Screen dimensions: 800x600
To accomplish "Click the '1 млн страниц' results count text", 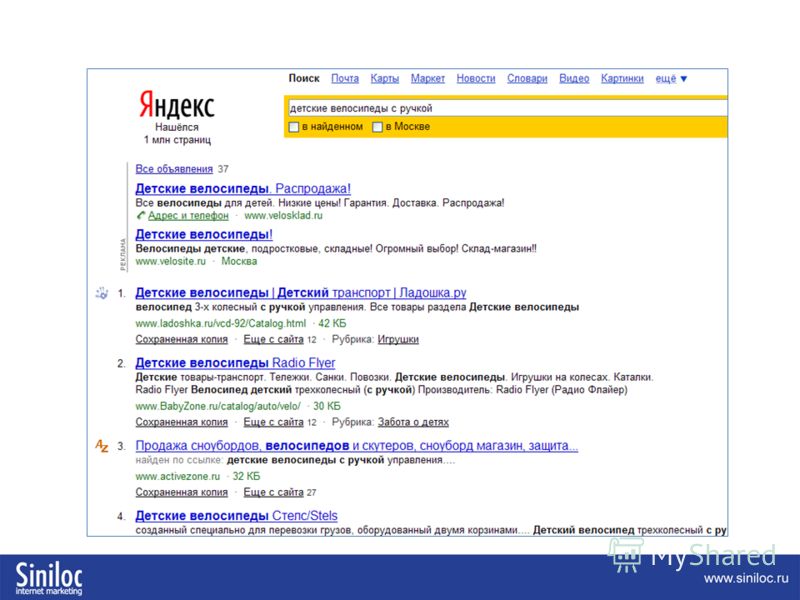I will point(177,140).
